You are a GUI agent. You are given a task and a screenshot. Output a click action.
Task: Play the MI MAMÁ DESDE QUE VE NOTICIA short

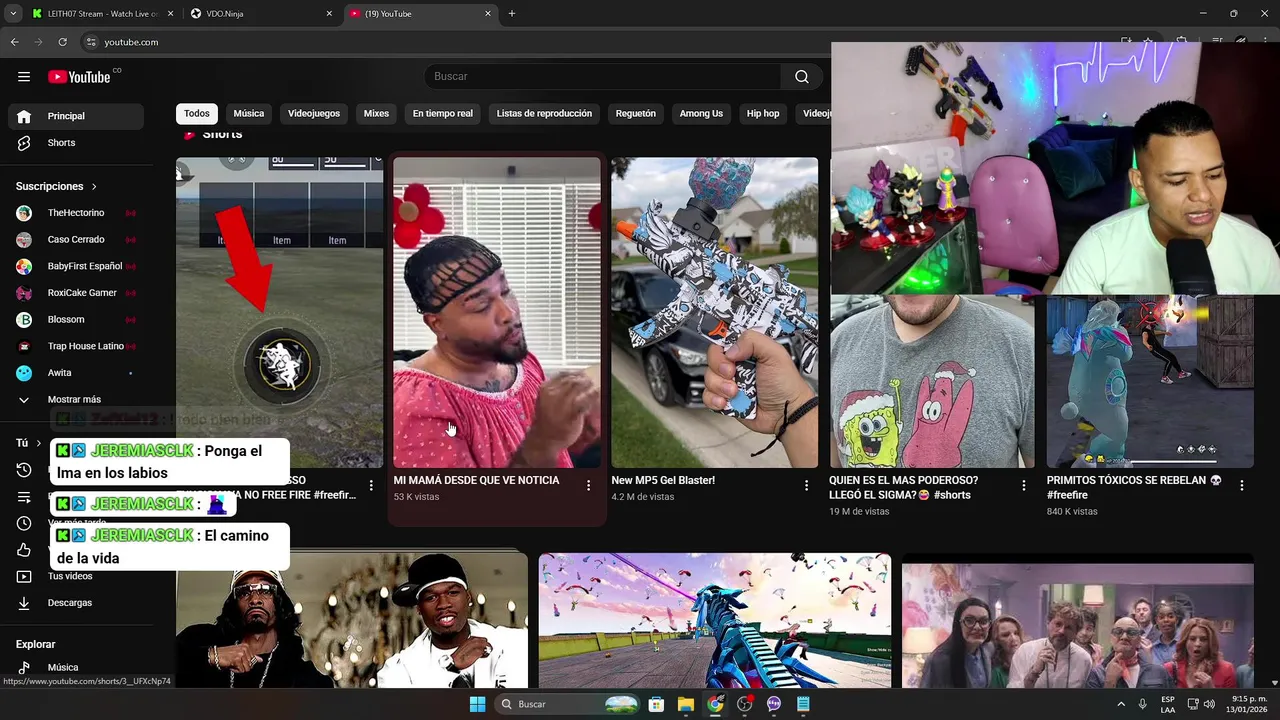click(497, 312)
